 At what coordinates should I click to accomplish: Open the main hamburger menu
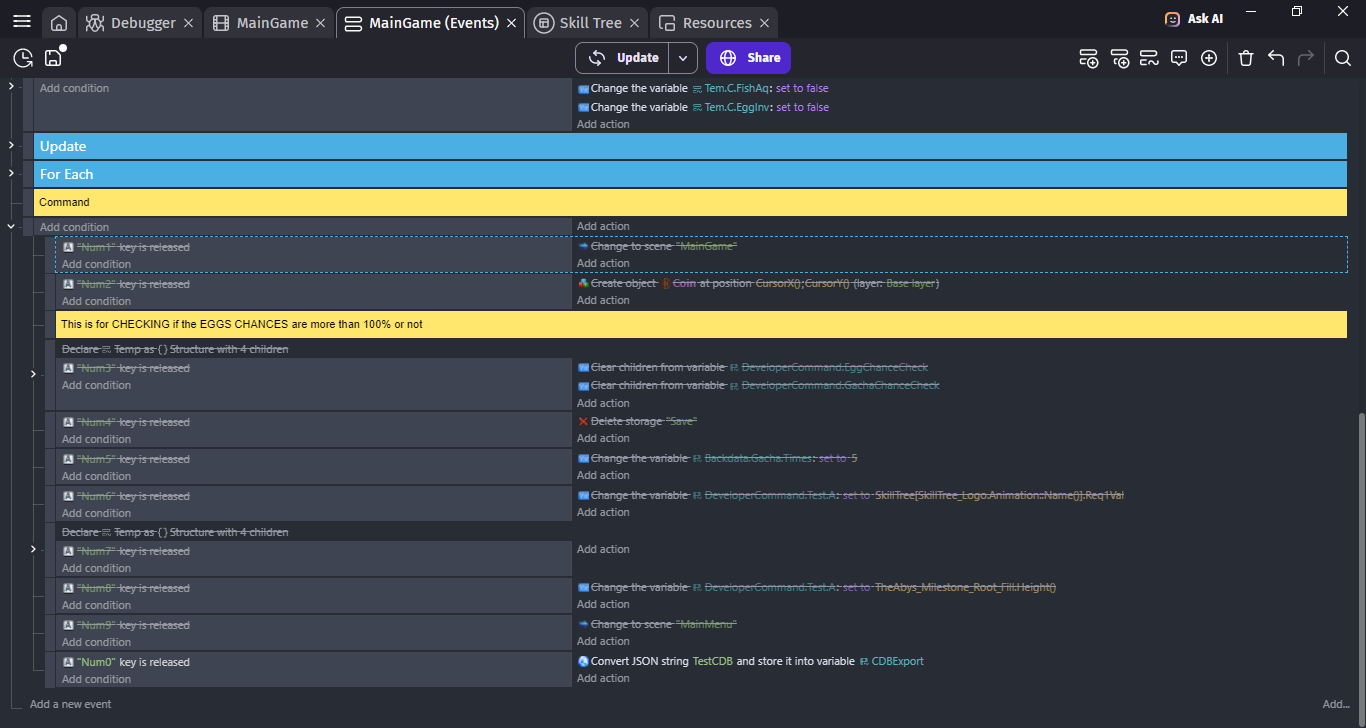pos(22,22)
